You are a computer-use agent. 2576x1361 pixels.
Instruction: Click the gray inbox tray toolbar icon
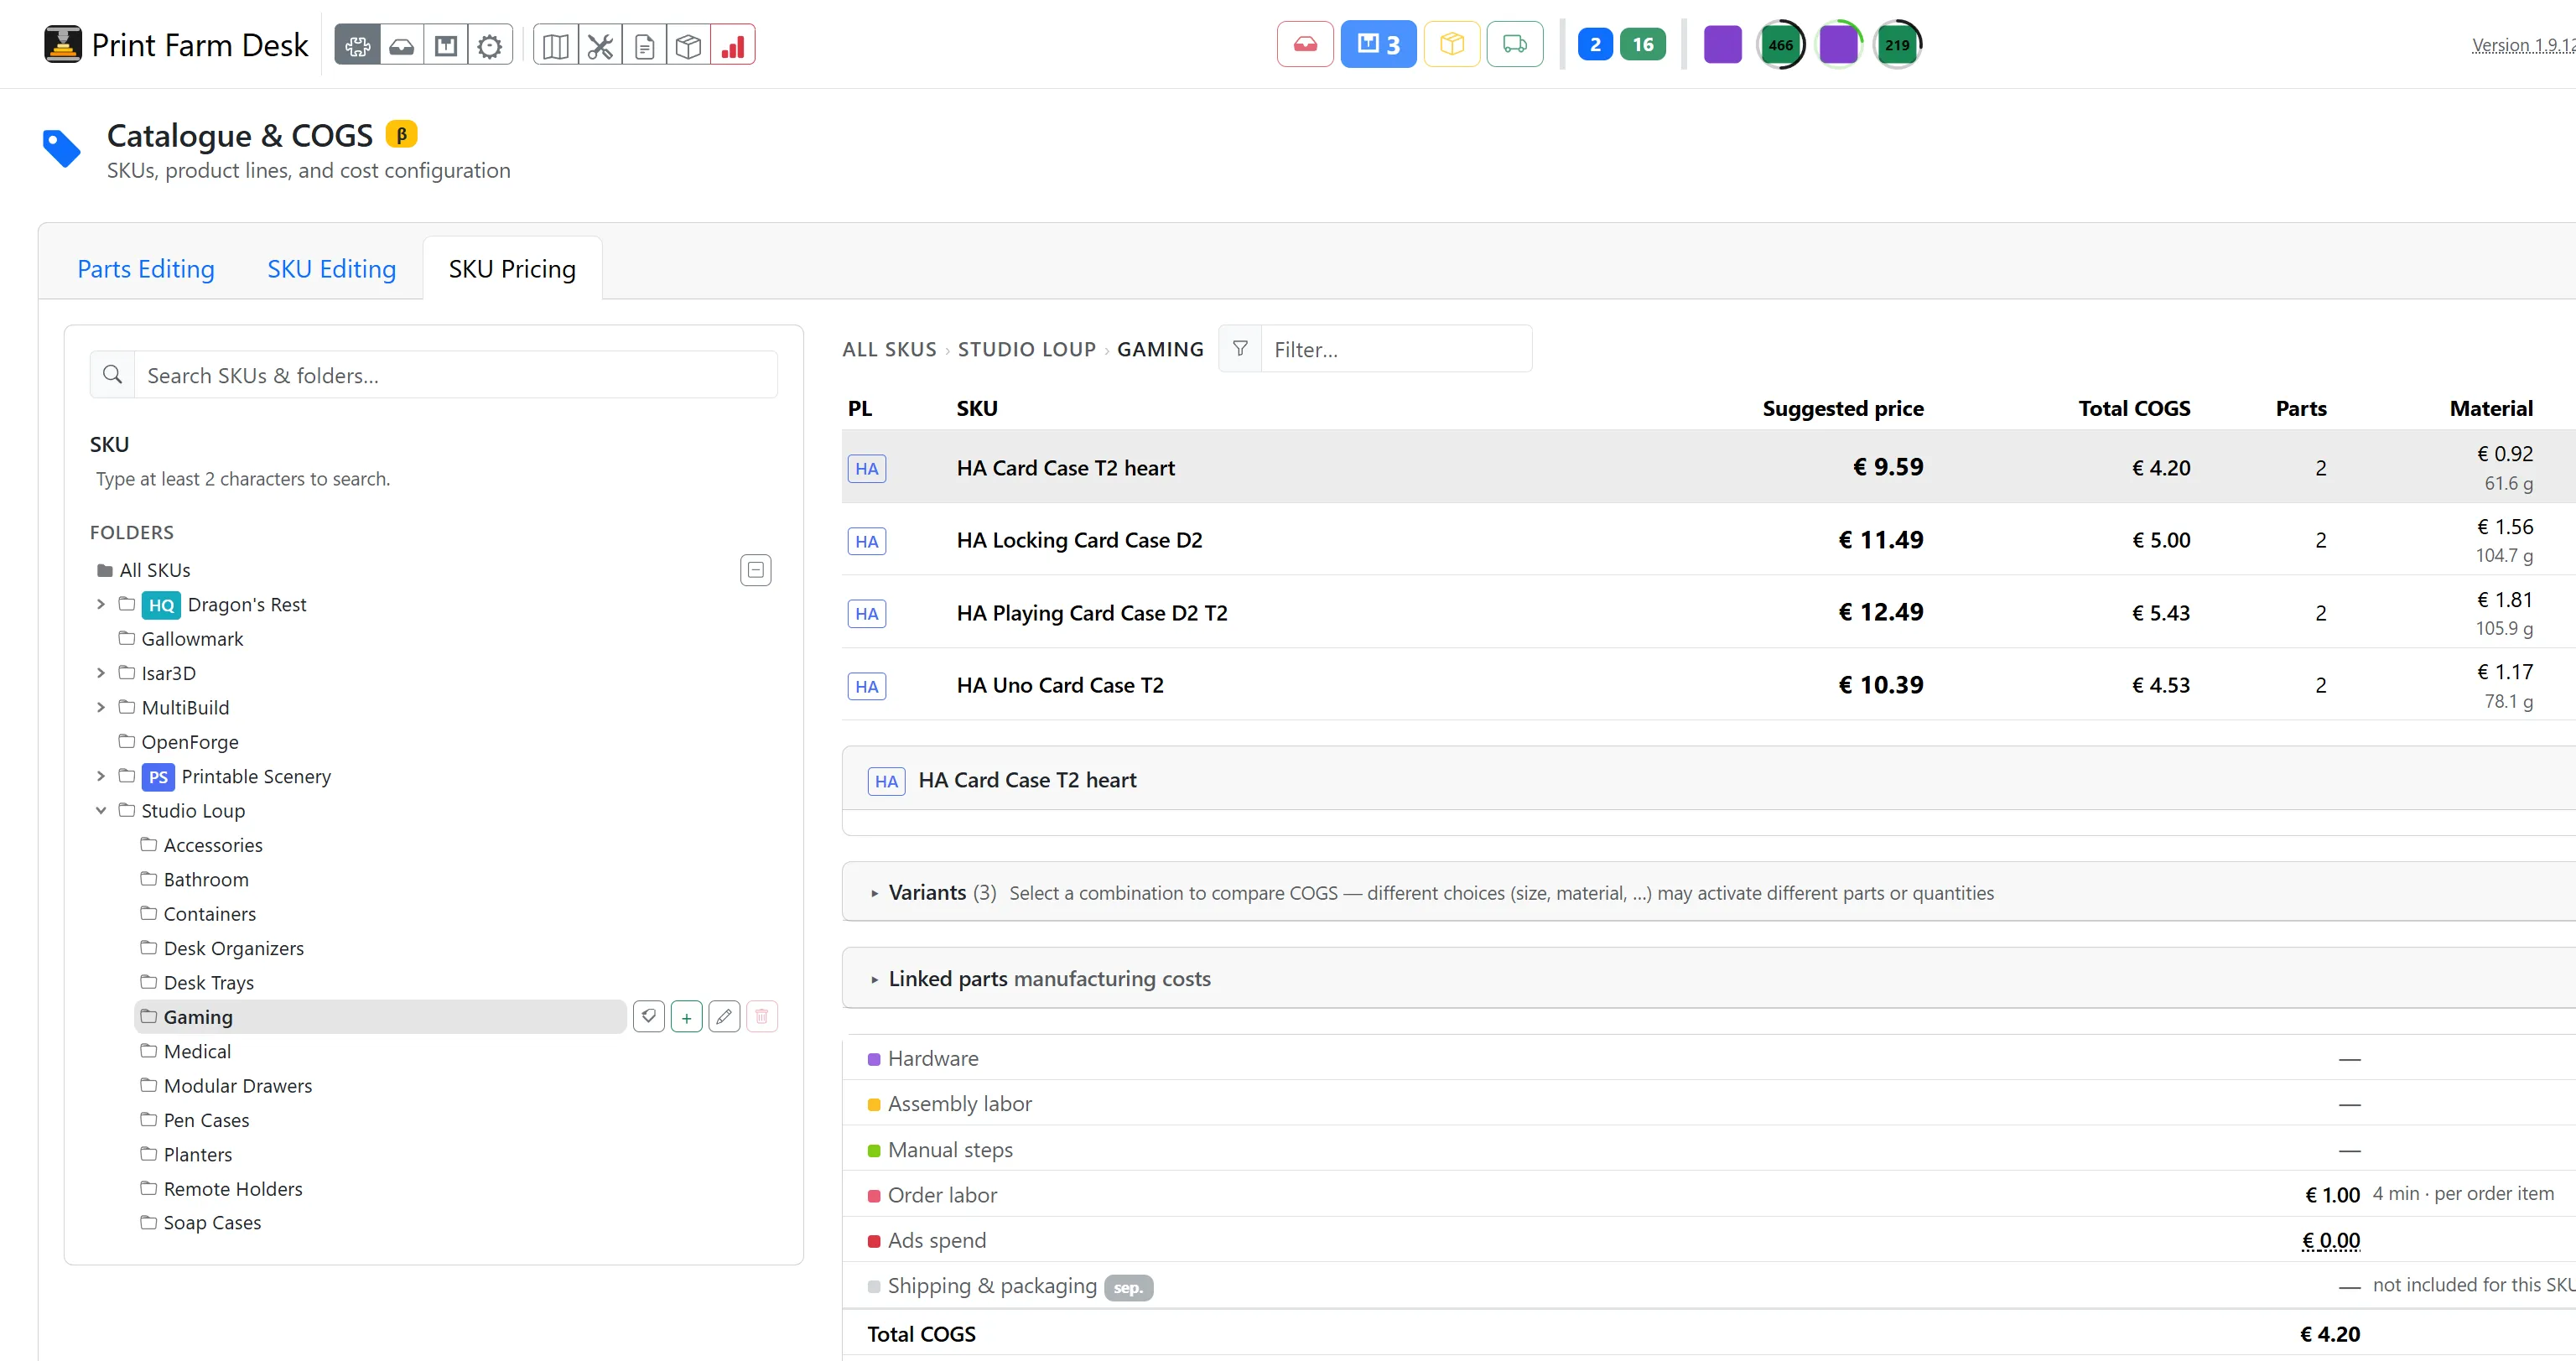401,45
